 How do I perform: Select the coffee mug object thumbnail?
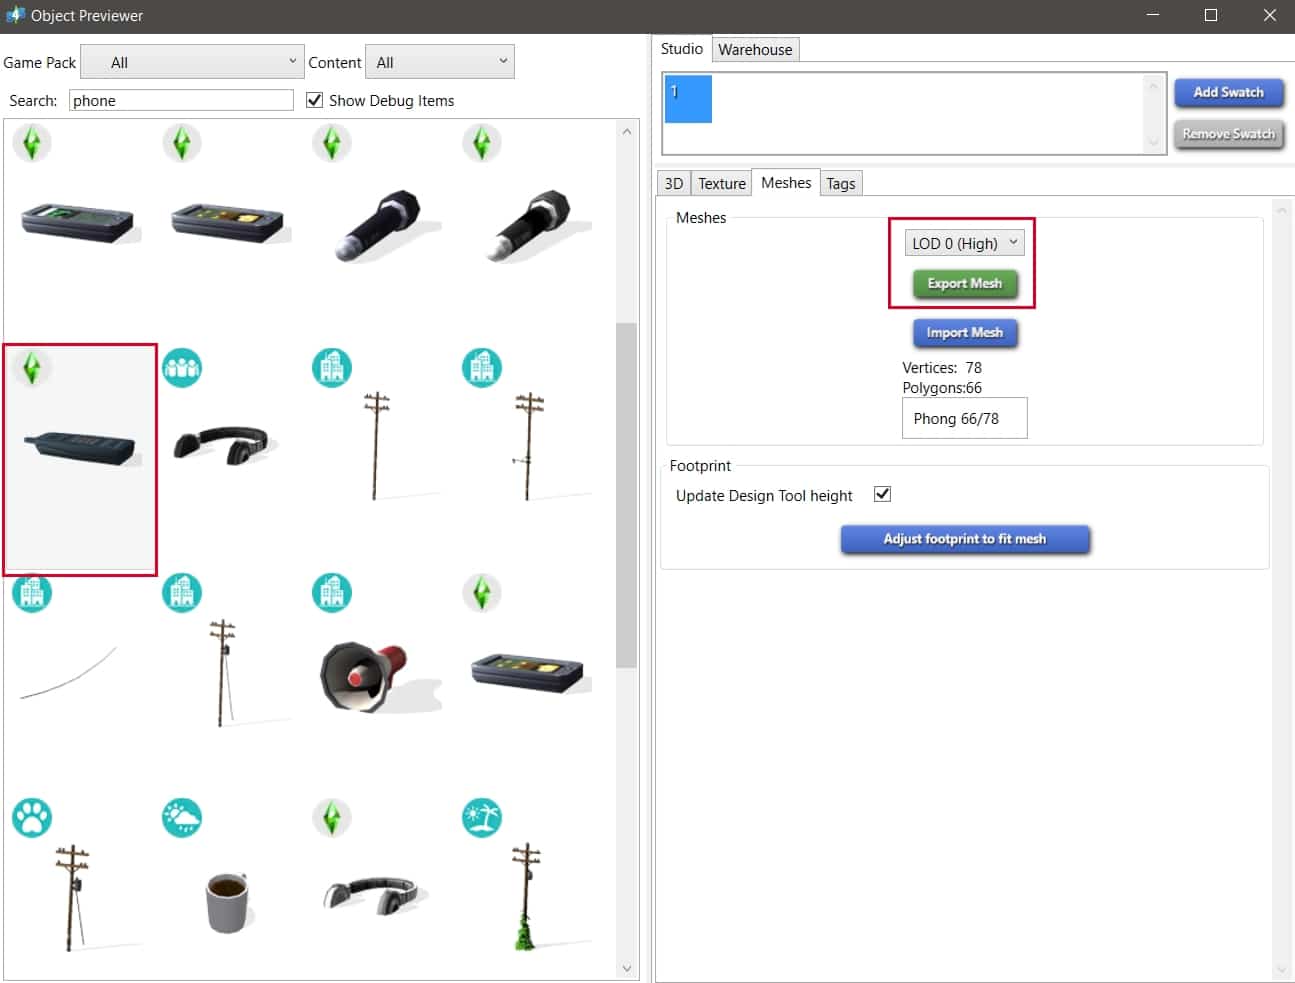[x=227, y=901]
